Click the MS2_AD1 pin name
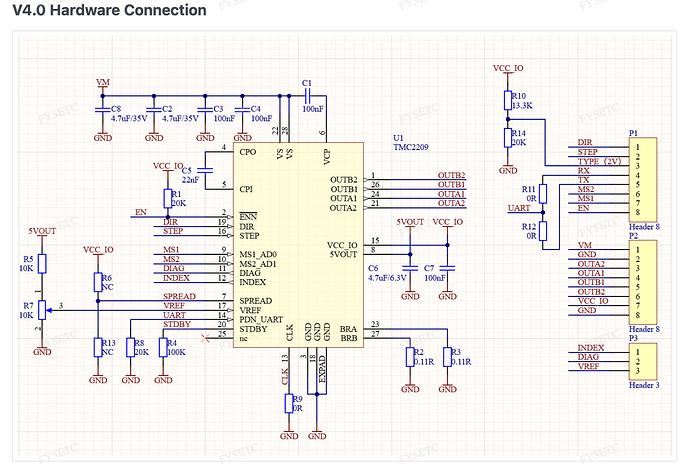This screenshot has height=471, width=690. tap(258, 264)
